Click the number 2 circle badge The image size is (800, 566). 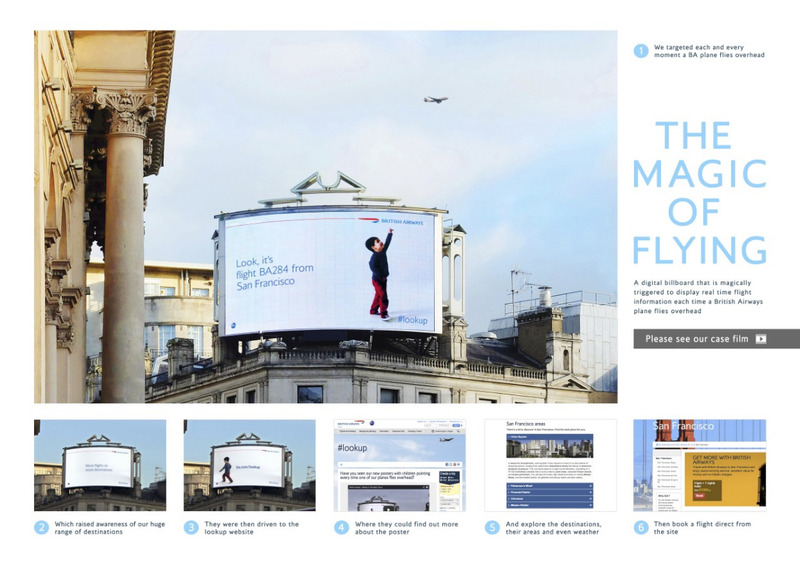42,528
